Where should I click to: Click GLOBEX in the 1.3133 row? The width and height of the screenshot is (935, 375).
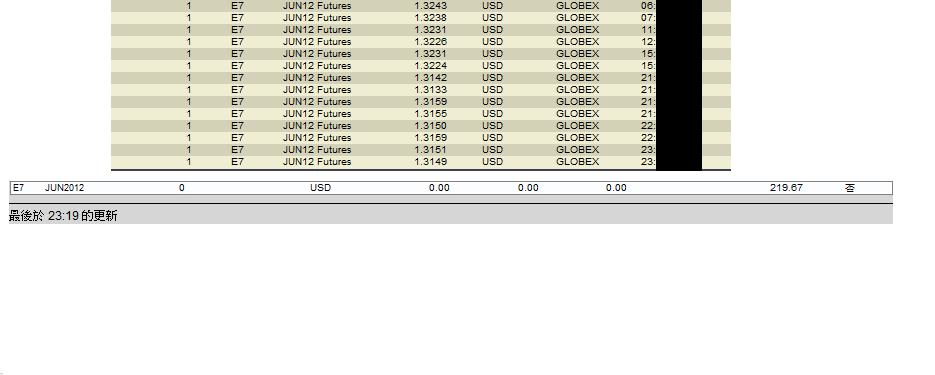point(577,89)
